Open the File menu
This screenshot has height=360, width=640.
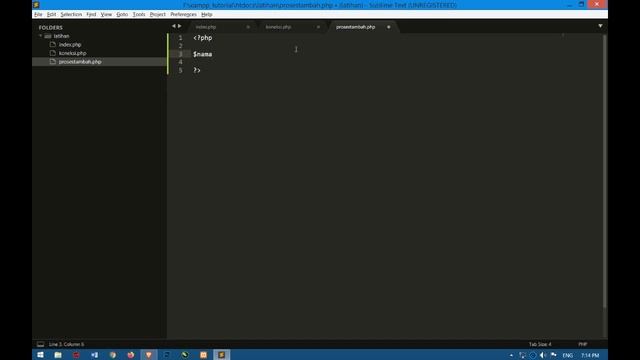(x=38, y=14)
